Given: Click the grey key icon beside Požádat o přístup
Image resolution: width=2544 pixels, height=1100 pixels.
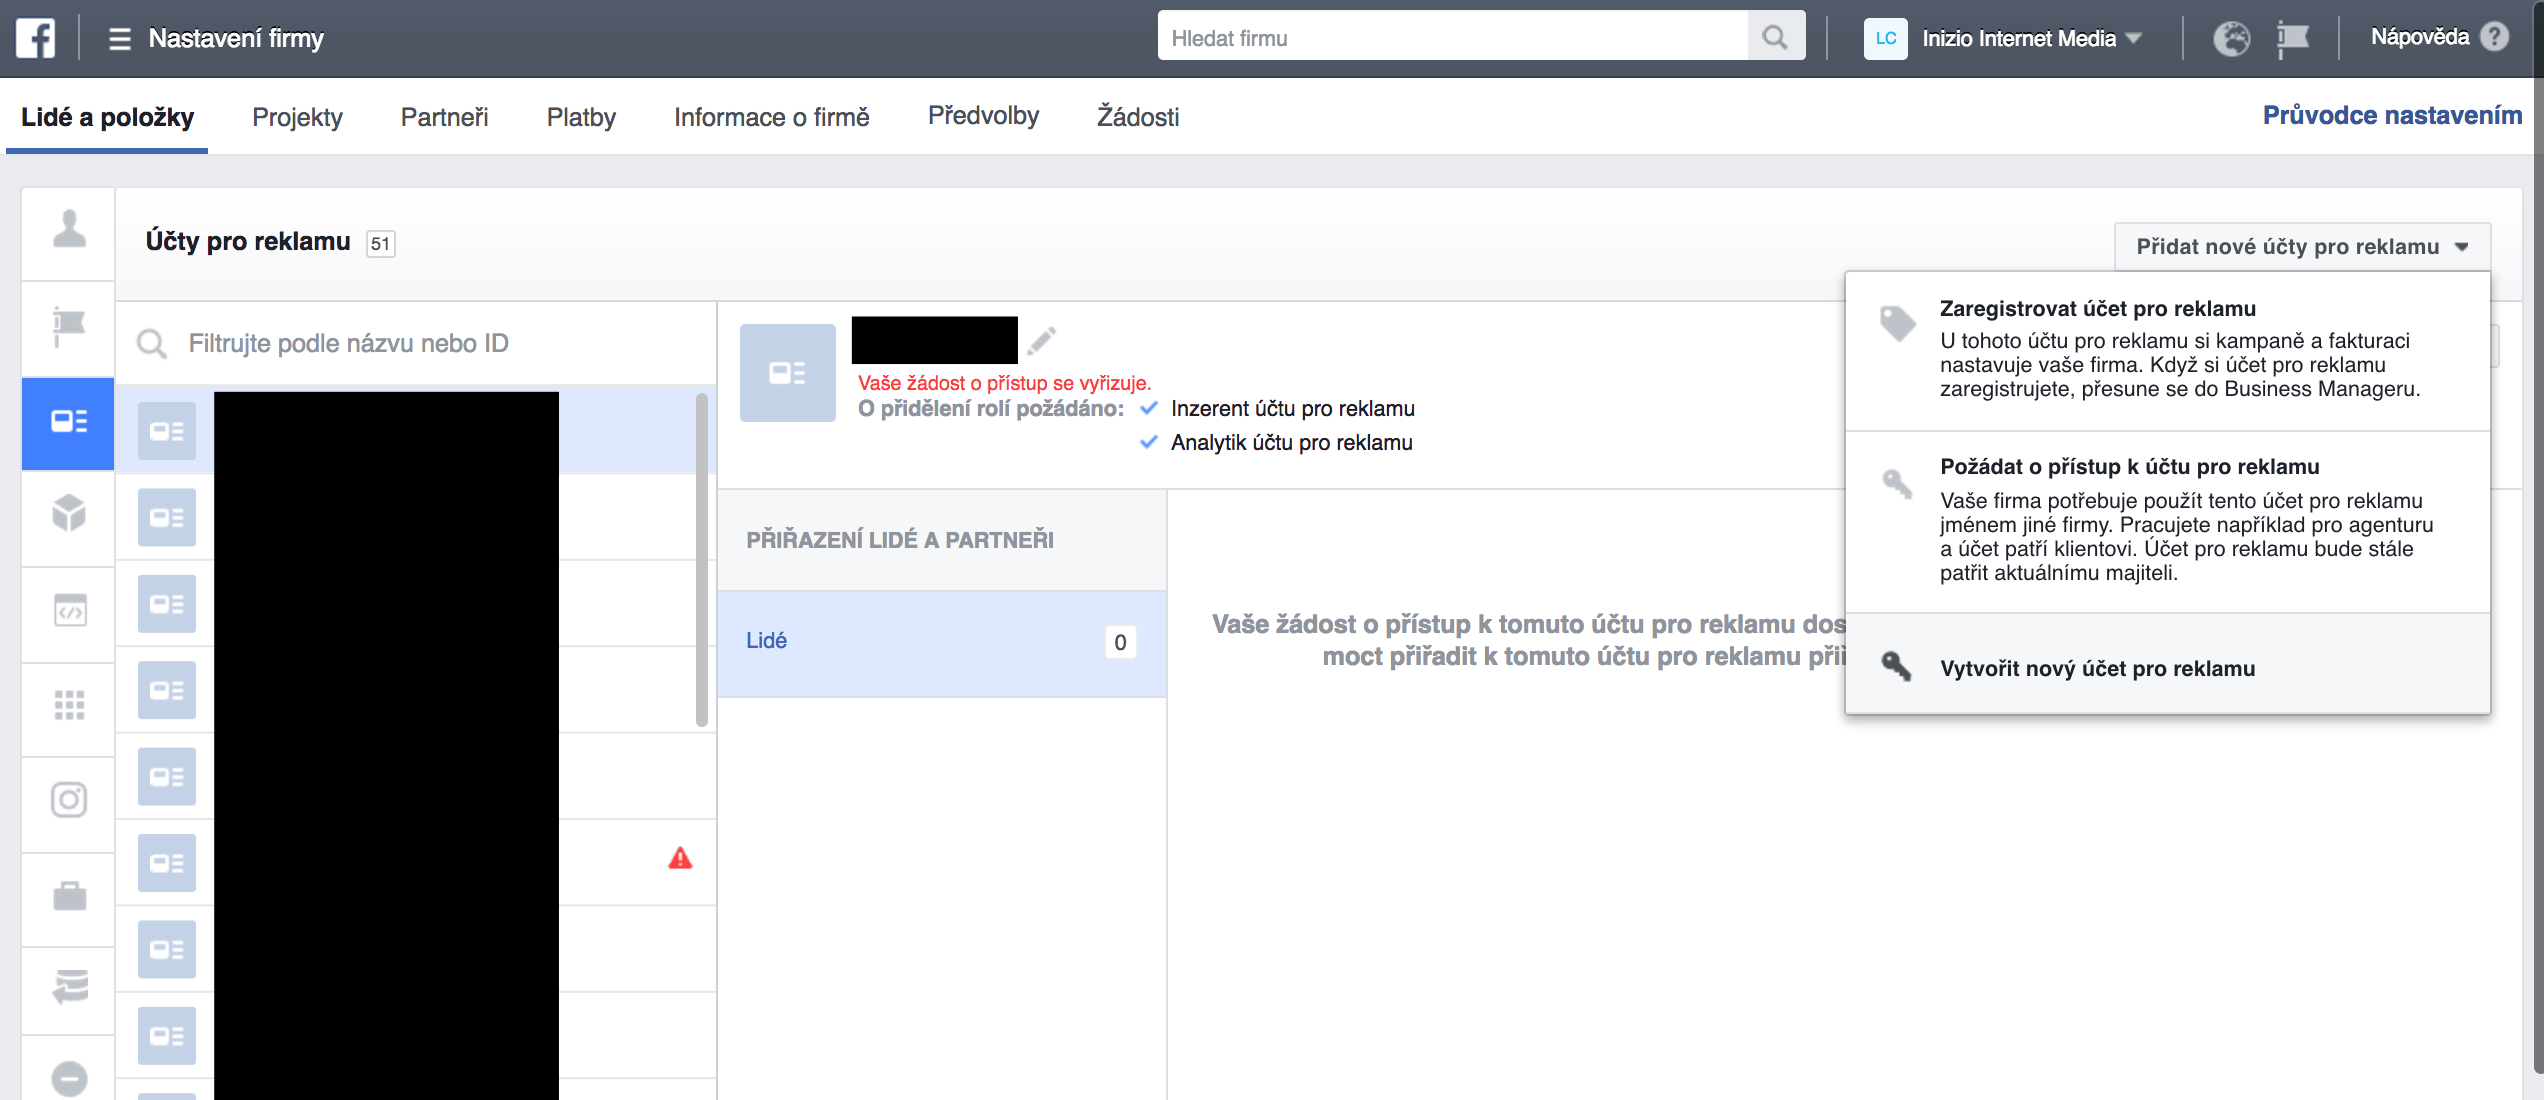Looking at the screenshot, I should click(x=1897, y=484).
